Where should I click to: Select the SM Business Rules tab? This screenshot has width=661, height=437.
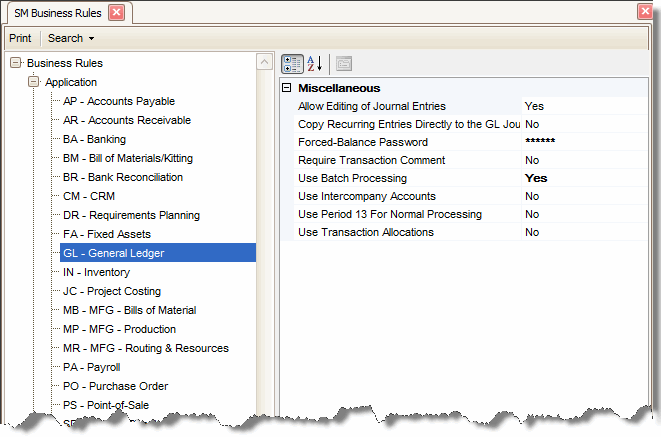click(56, 12)
